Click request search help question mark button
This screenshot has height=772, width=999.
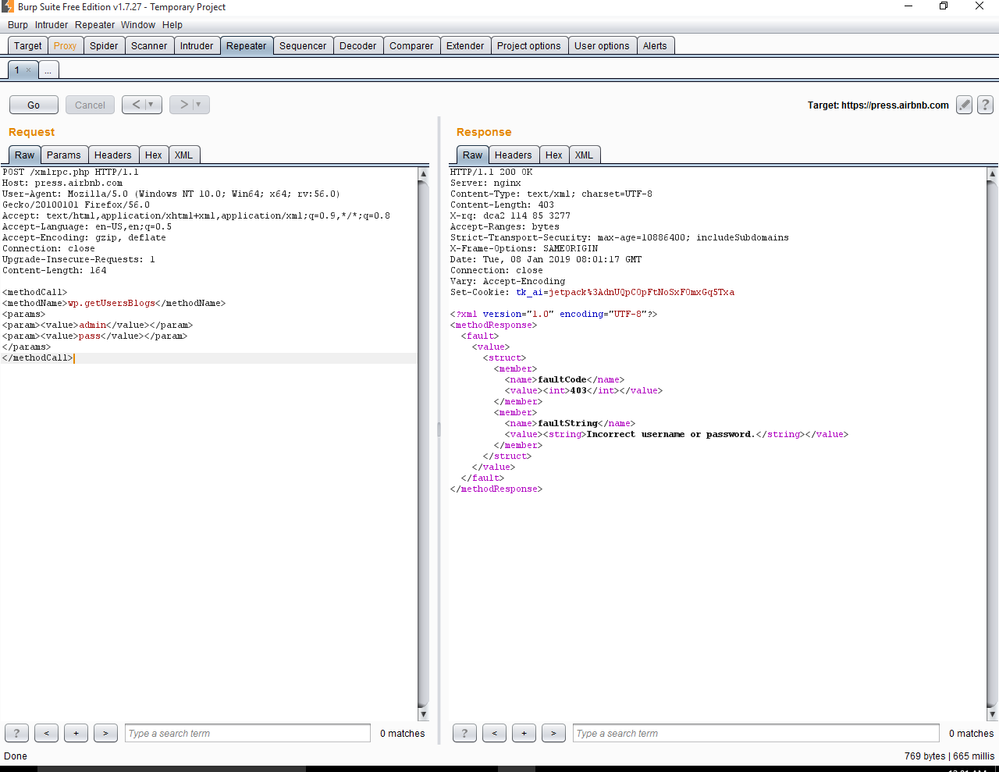(x=17, y=733)
